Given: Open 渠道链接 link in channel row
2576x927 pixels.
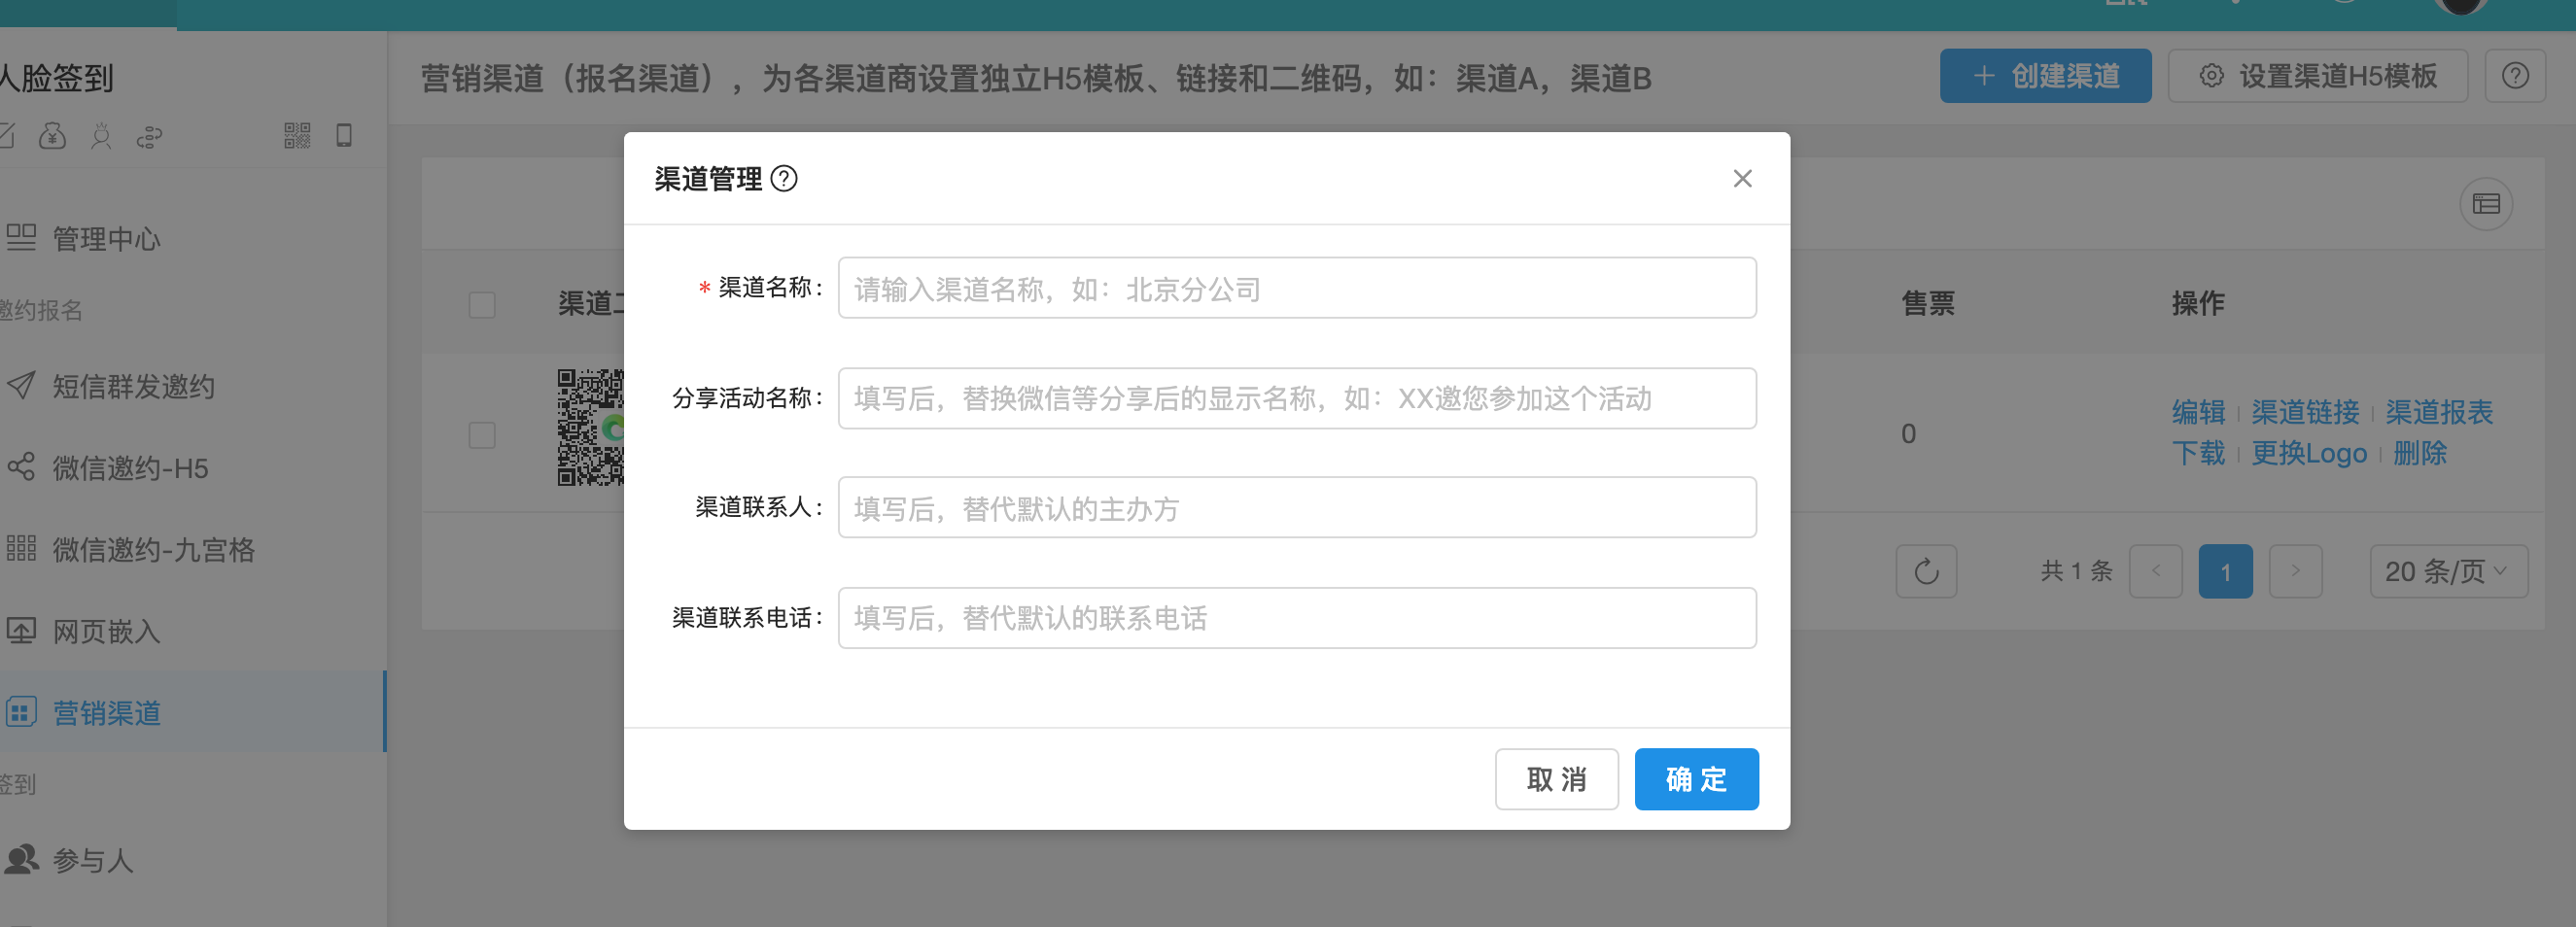Looking at the screenshot, I should coord(2305,412).
